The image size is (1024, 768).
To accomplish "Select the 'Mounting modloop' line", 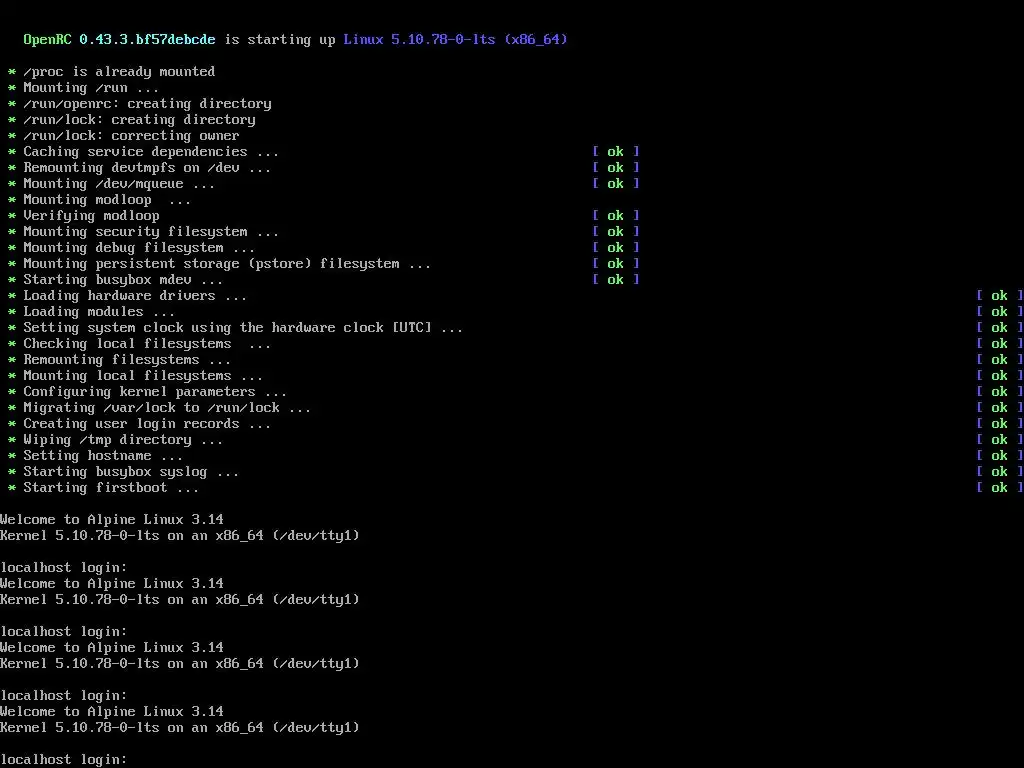I will (107, 200).
